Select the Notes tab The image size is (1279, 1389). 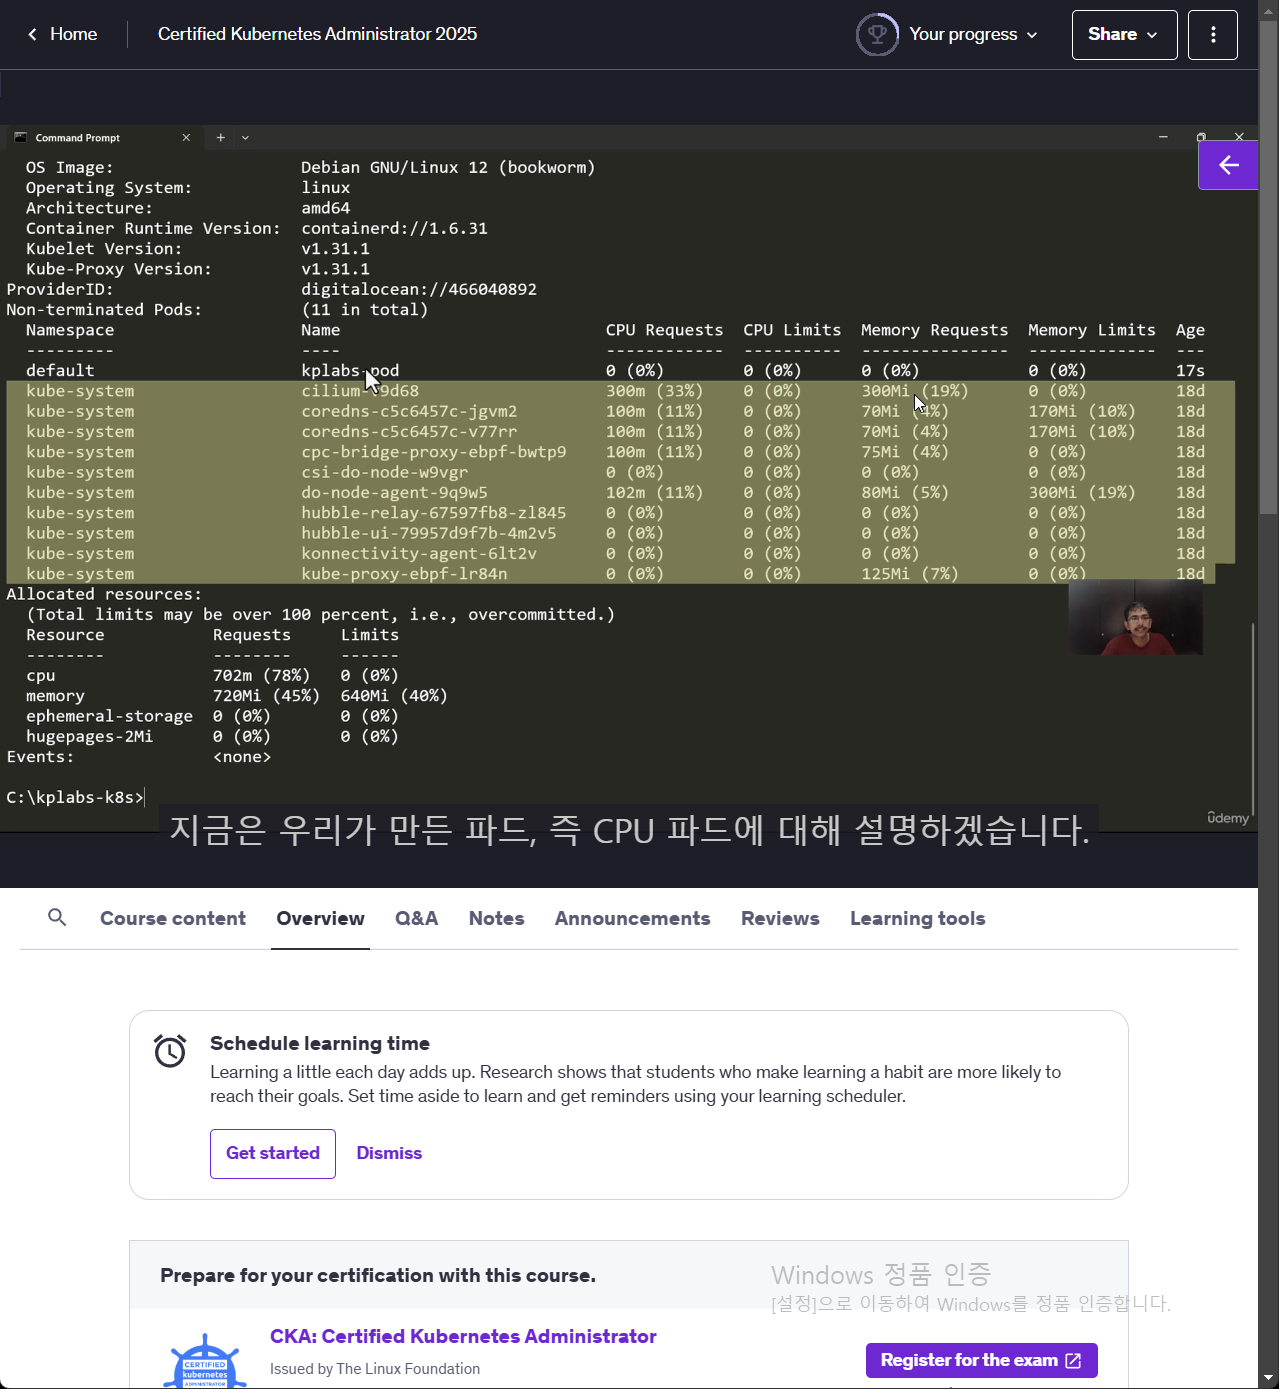(496, 919)
